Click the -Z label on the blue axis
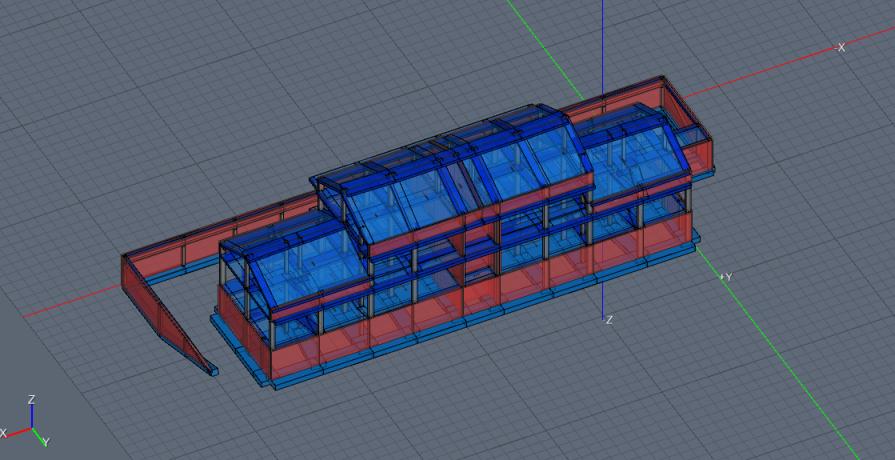This screenshot has width=895, height=460. [x=608, y=320]
